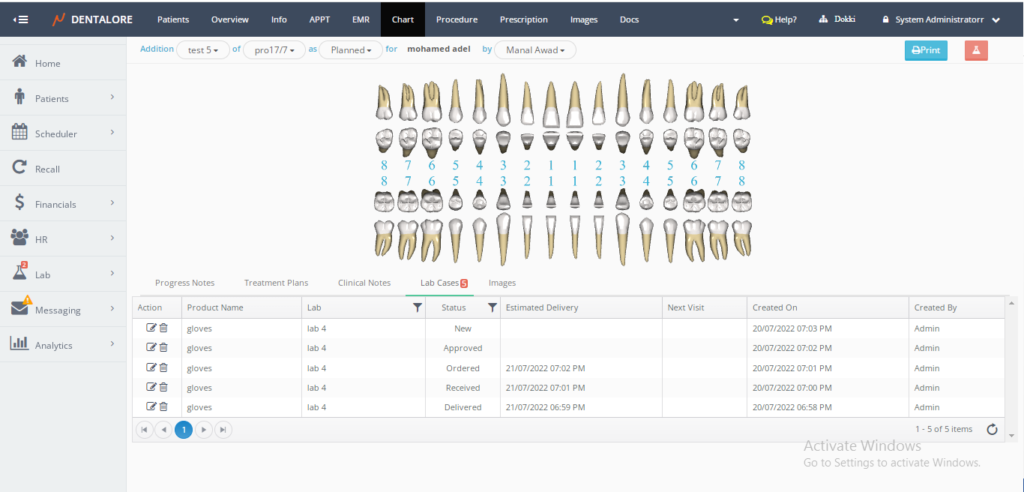Image resolution: width=1024 pixels, height=492 pixels.
Task: Collapse the sidebar with the hamburger icon
Action: pos(21,19)
